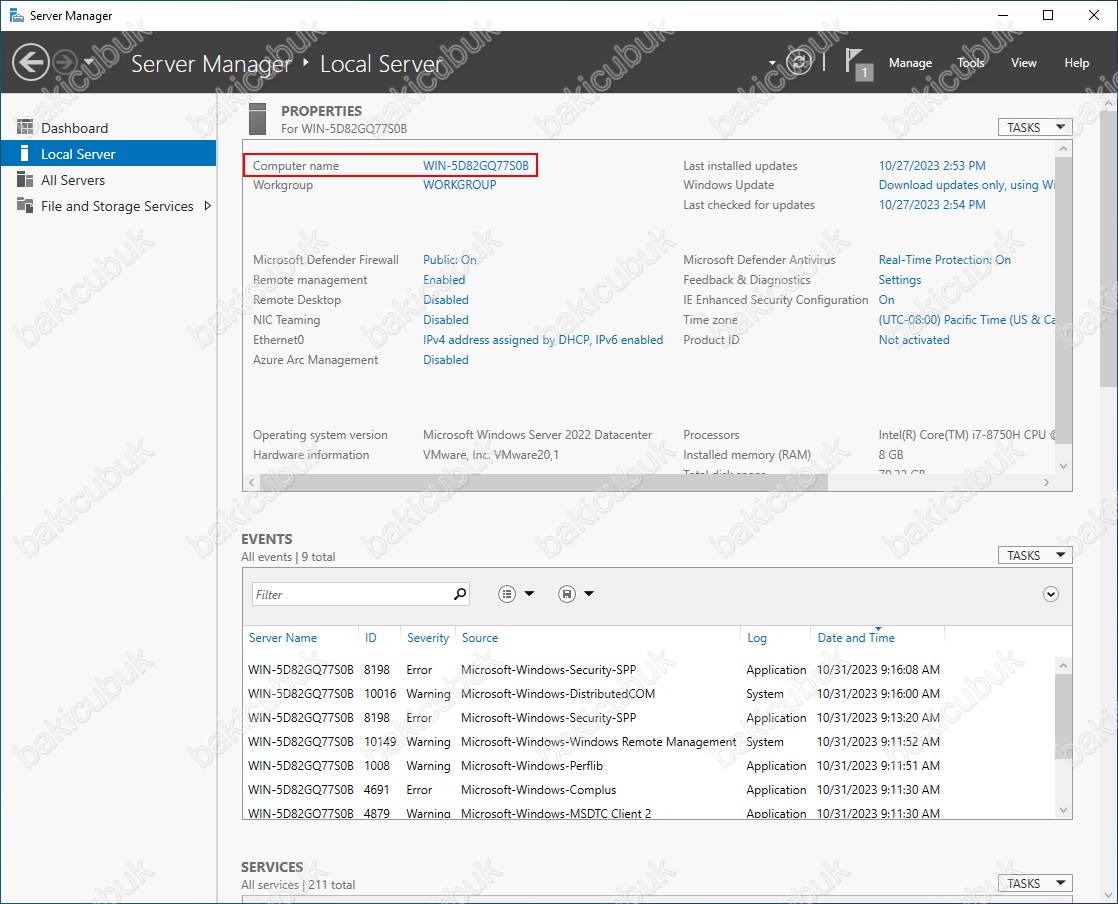The image size is (1118, 904).
Task: Open the Services TASKS dropdown
Action: [1035, 883]
